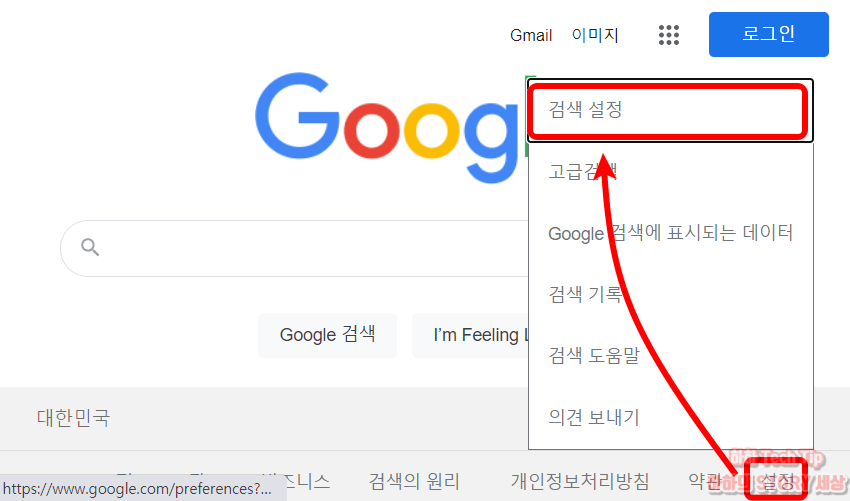Open the Gmail link
Viewport: 850px width, 501px height.
point(531,35)
